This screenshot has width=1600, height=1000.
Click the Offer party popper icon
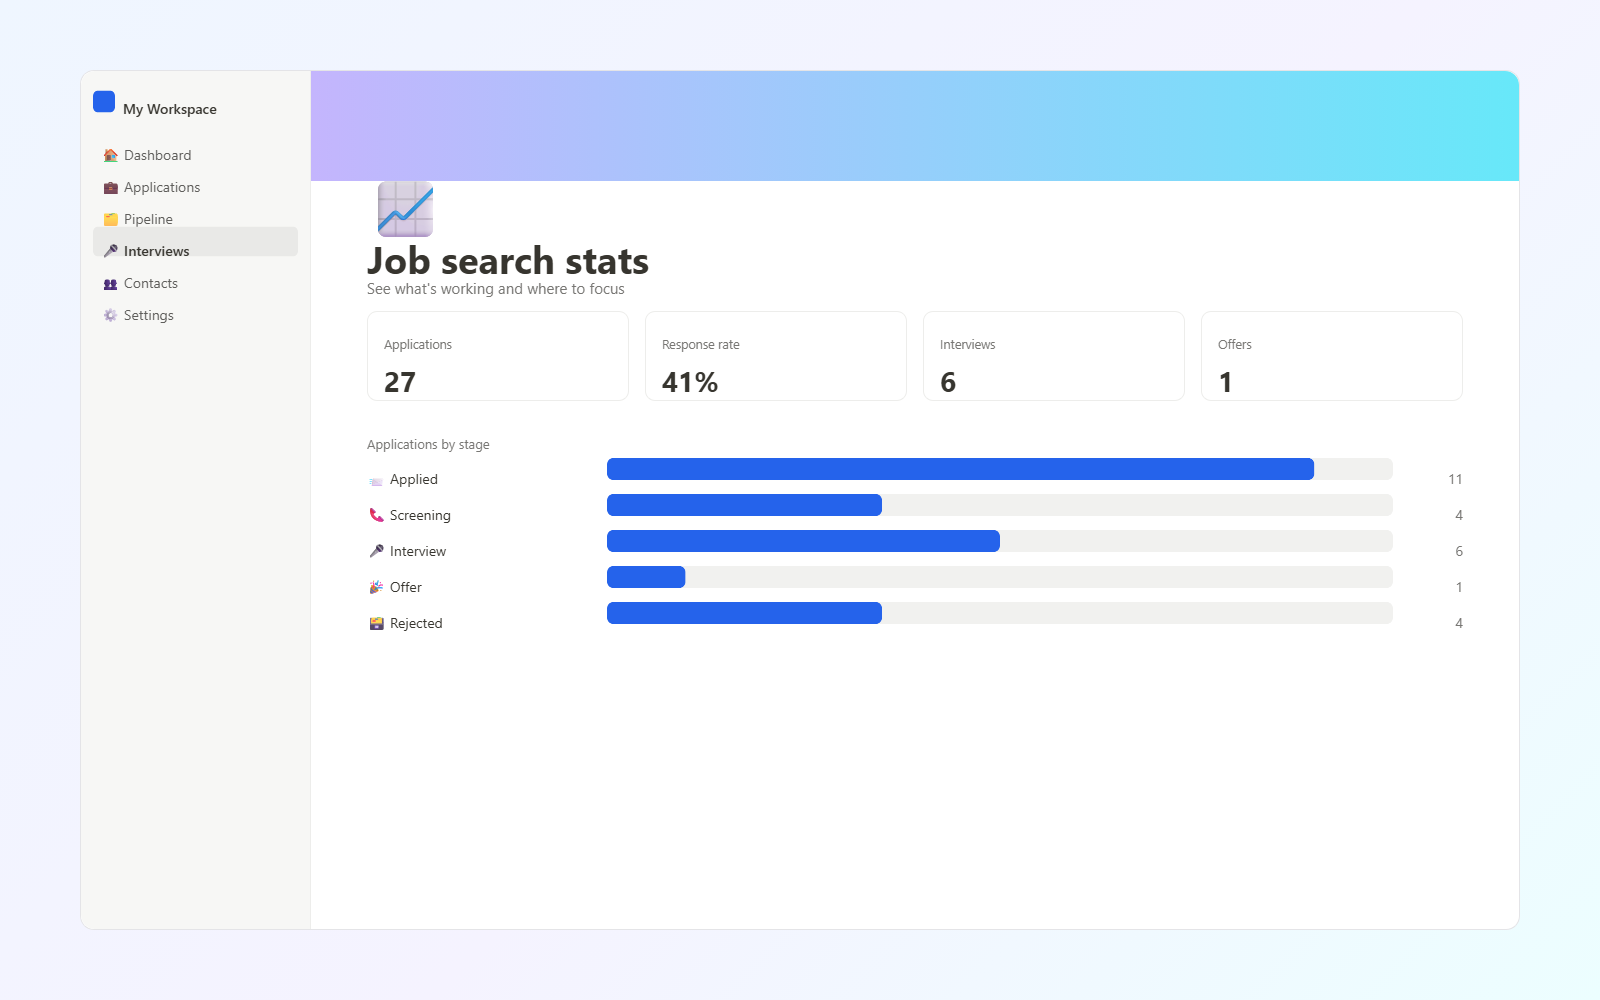[x=376, y=587]
